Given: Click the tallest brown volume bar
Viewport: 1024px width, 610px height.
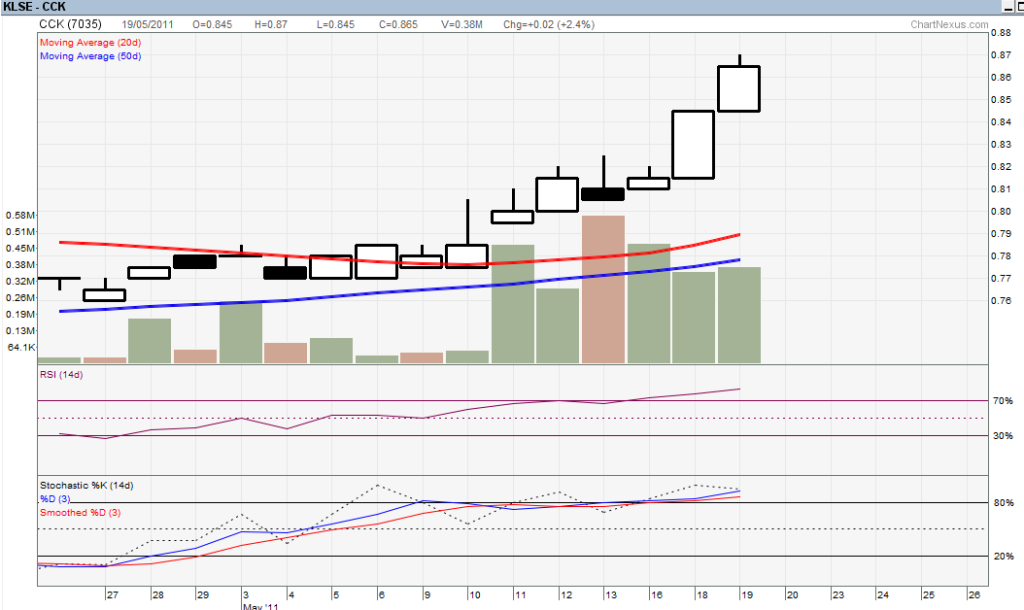Looking at the screenshot, I should click(604, 288).
